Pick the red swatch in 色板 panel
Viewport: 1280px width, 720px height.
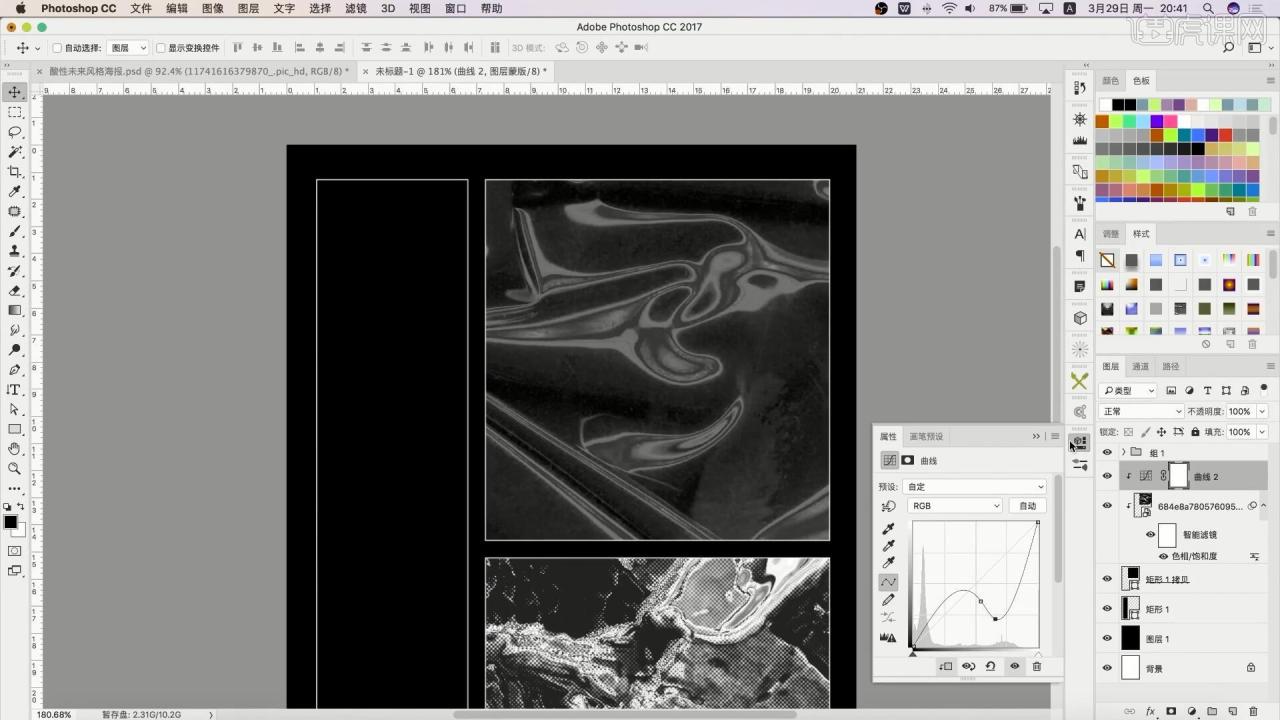point(1226,135)
